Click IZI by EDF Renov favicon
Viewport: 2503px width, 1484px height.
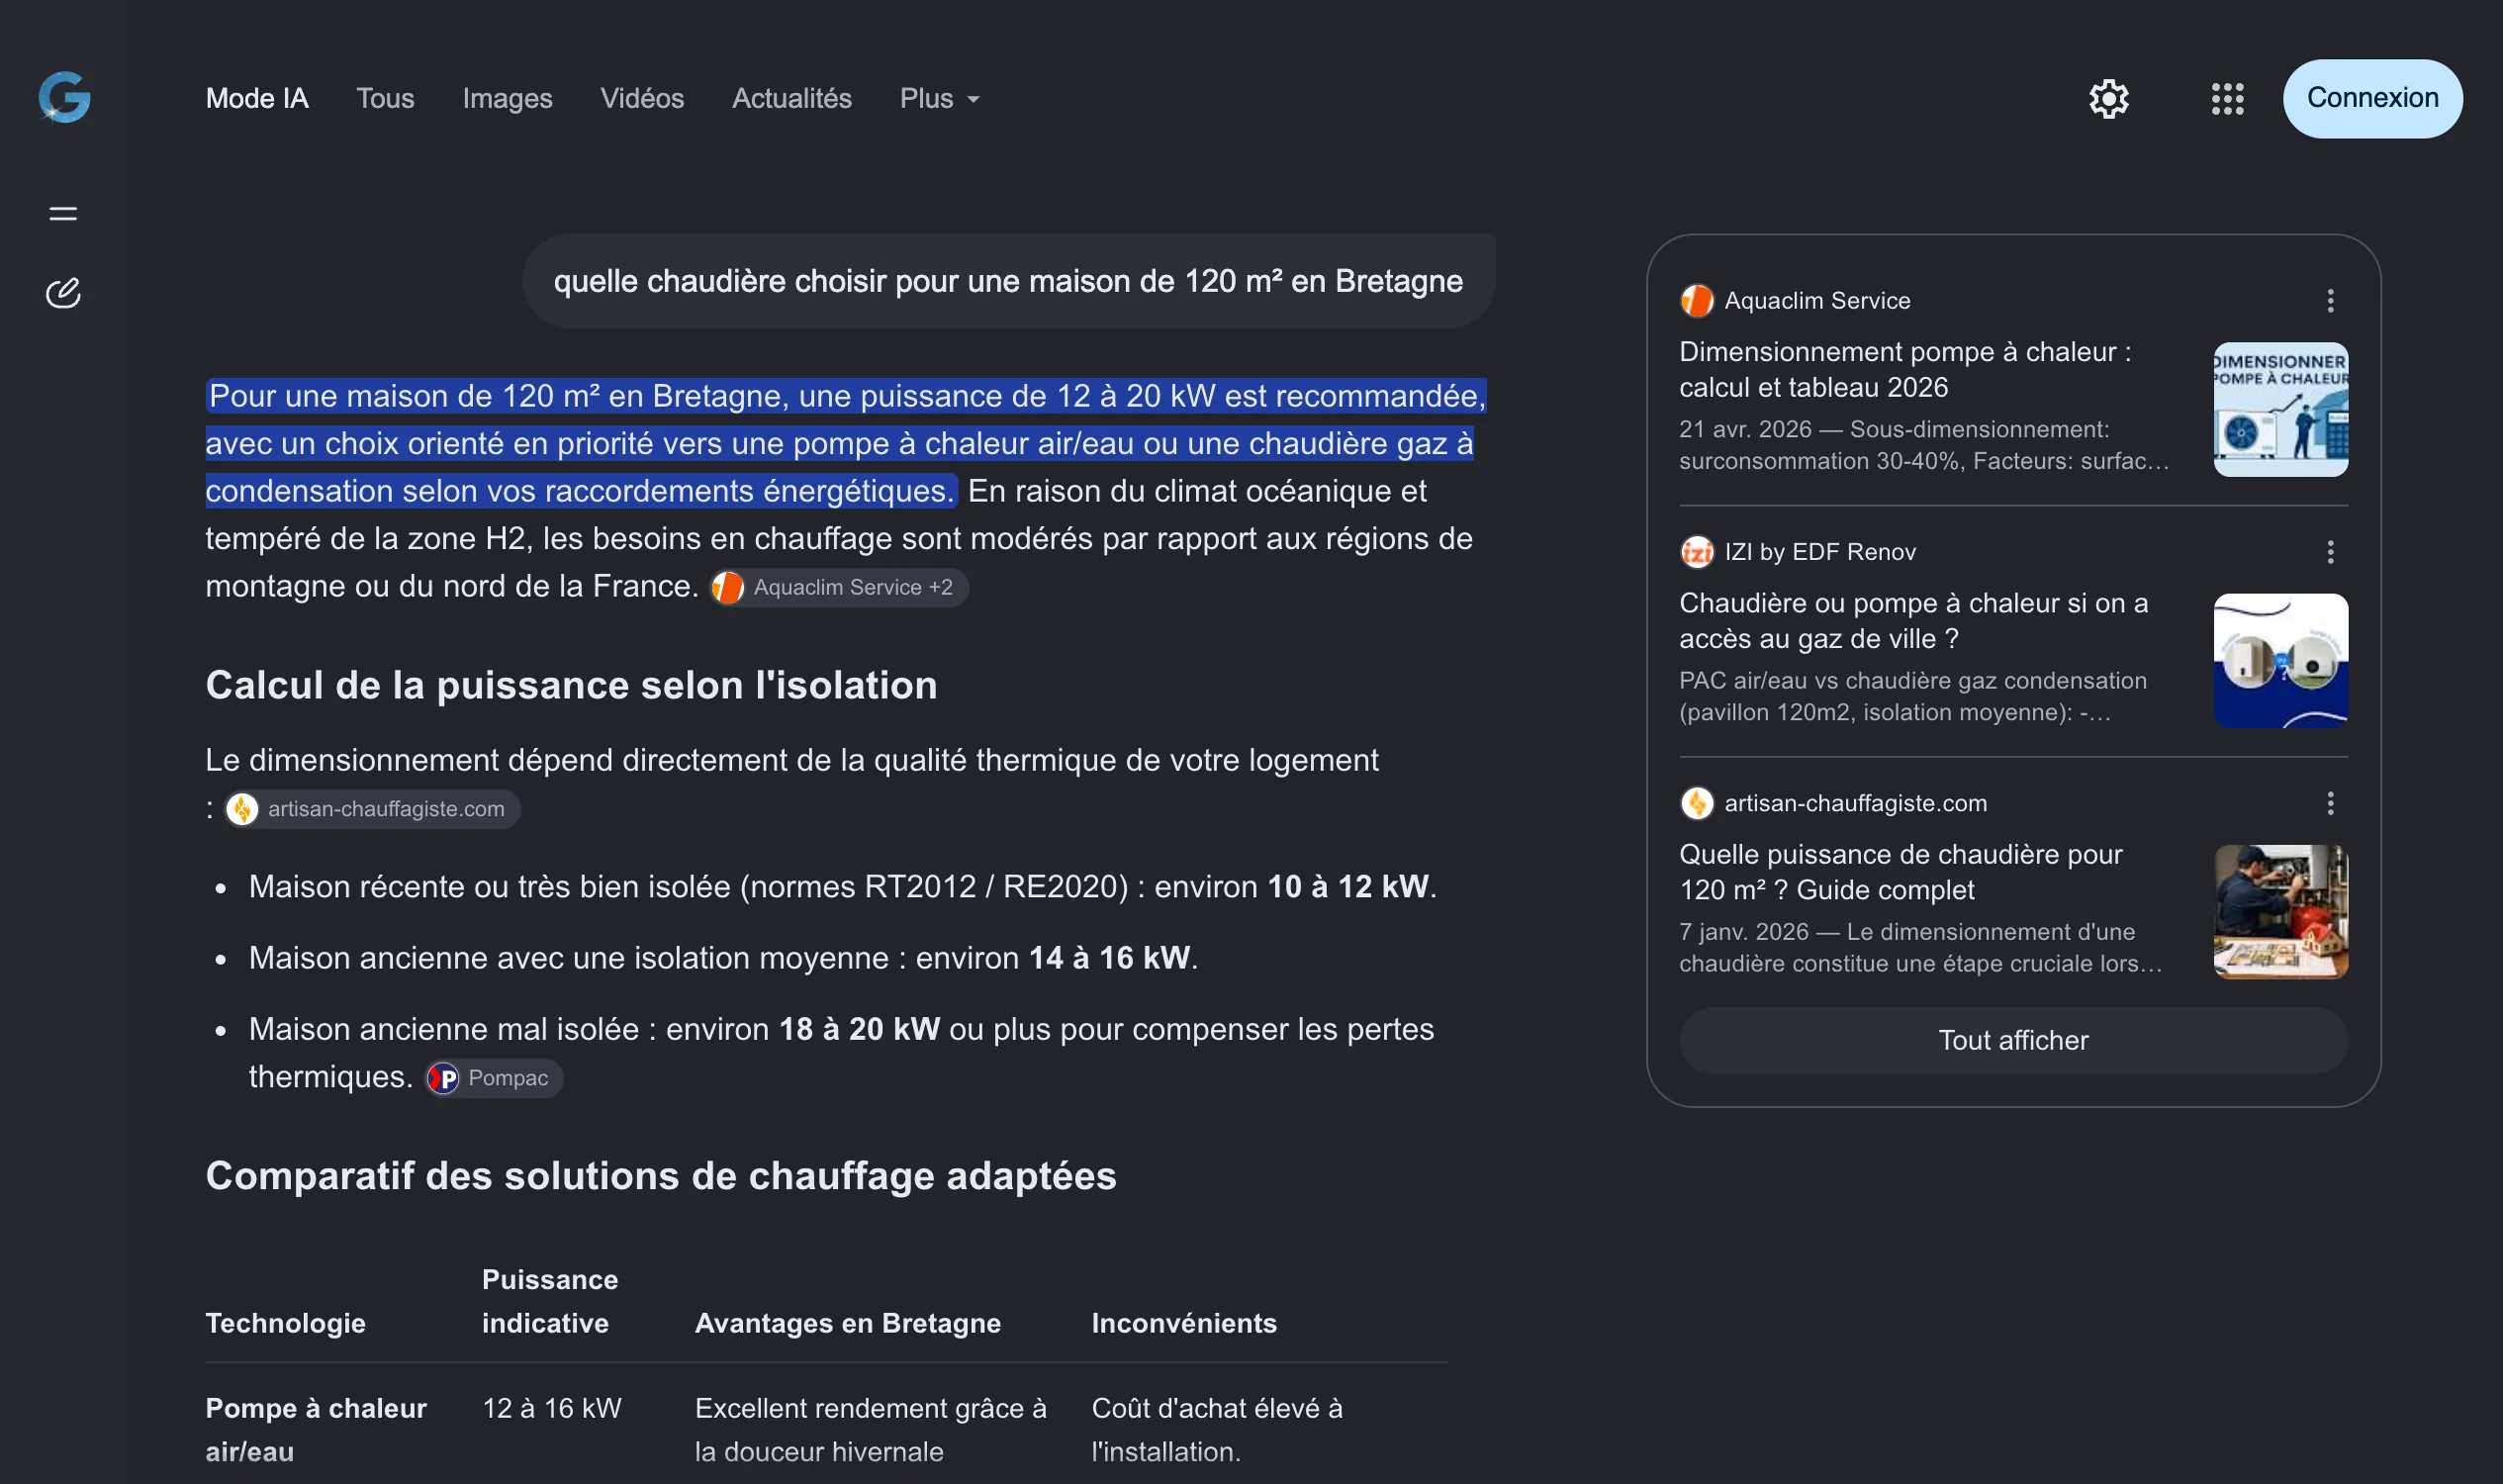coord(1696,552)
